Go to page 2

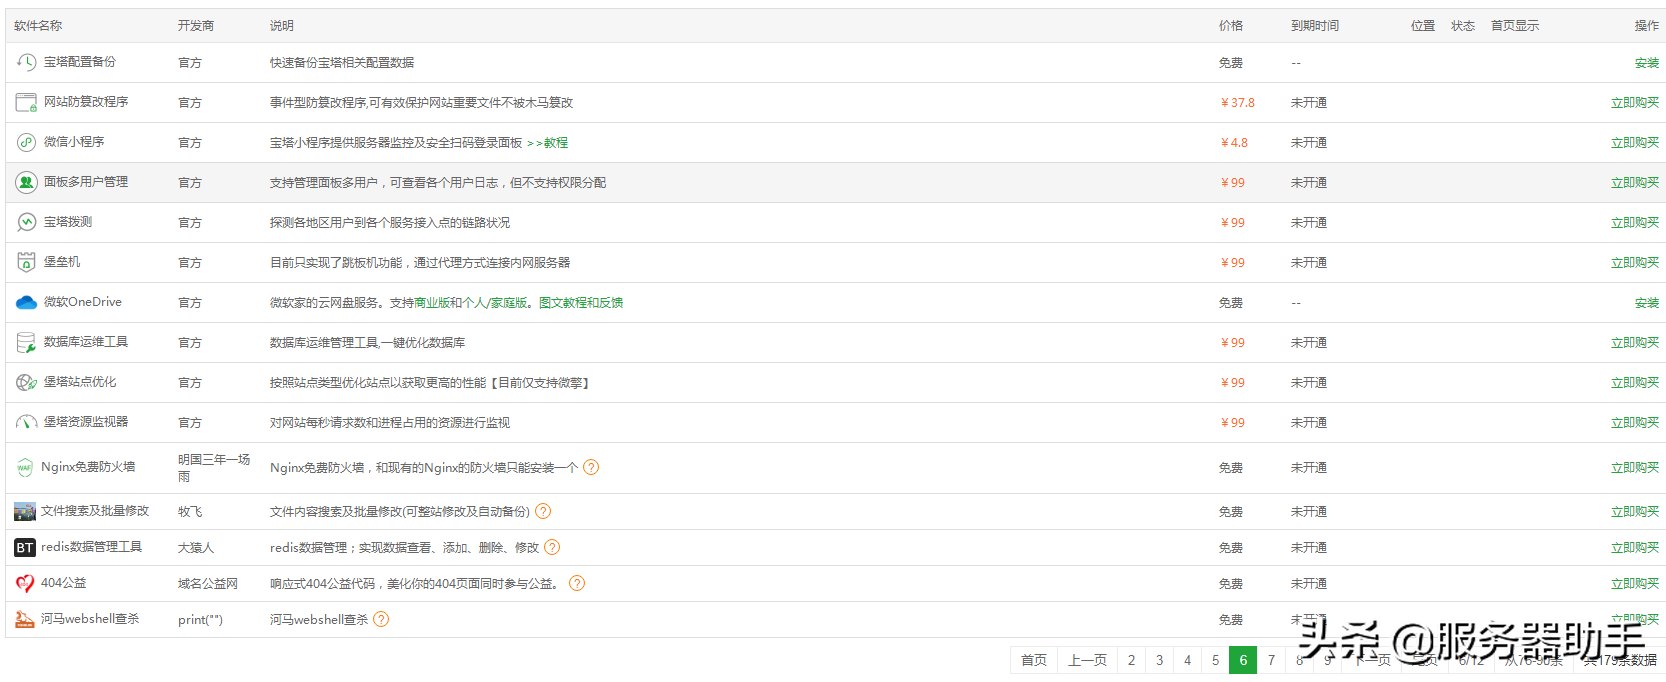click(1131, 660)
